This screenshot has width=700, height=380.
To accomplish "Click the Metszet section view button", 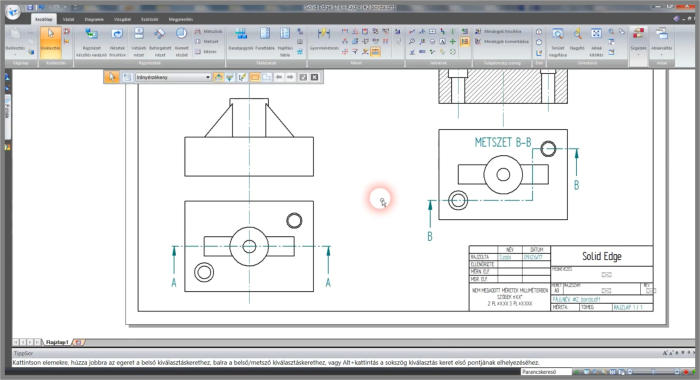I will [x=207, y=42].
